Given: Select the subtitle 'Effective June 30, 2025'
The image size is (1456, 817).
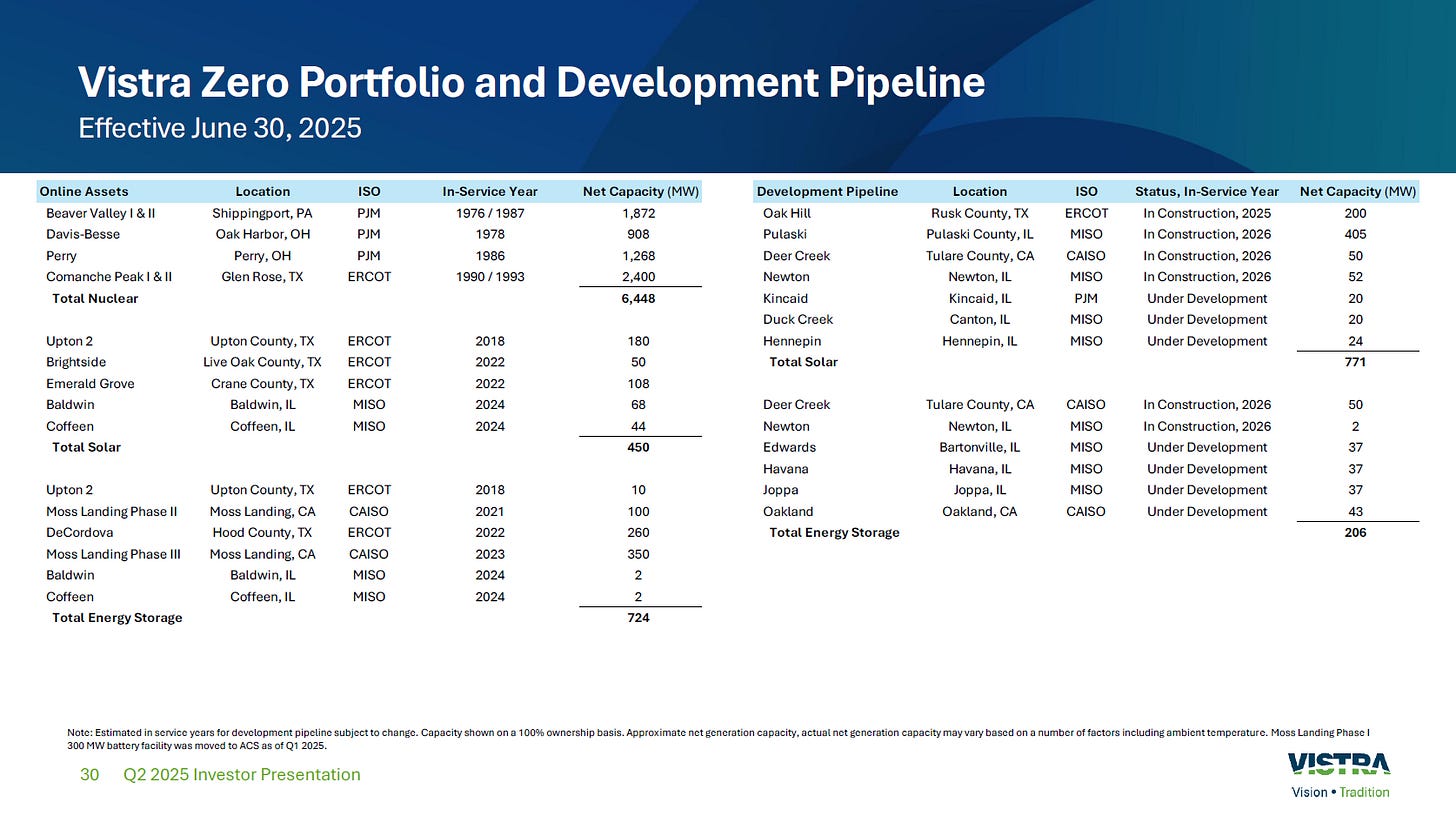Looking at the screenshot, I should point(219,129).
